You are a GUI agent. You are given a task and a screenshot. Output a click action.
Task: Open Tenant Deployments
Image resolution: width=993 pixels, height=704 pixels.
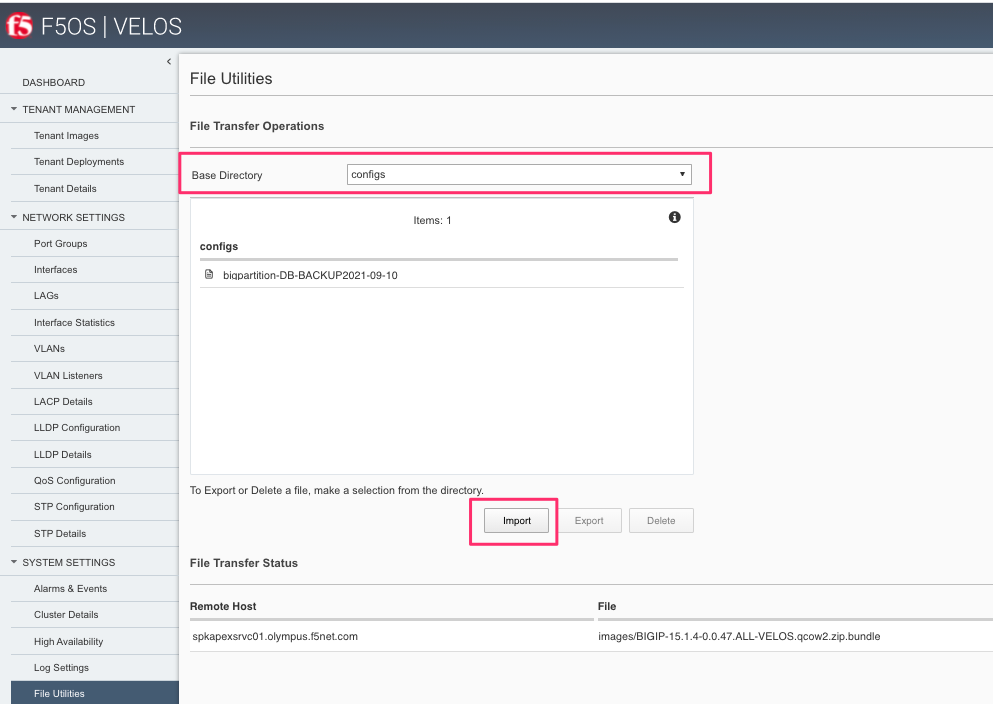point(79,161)
